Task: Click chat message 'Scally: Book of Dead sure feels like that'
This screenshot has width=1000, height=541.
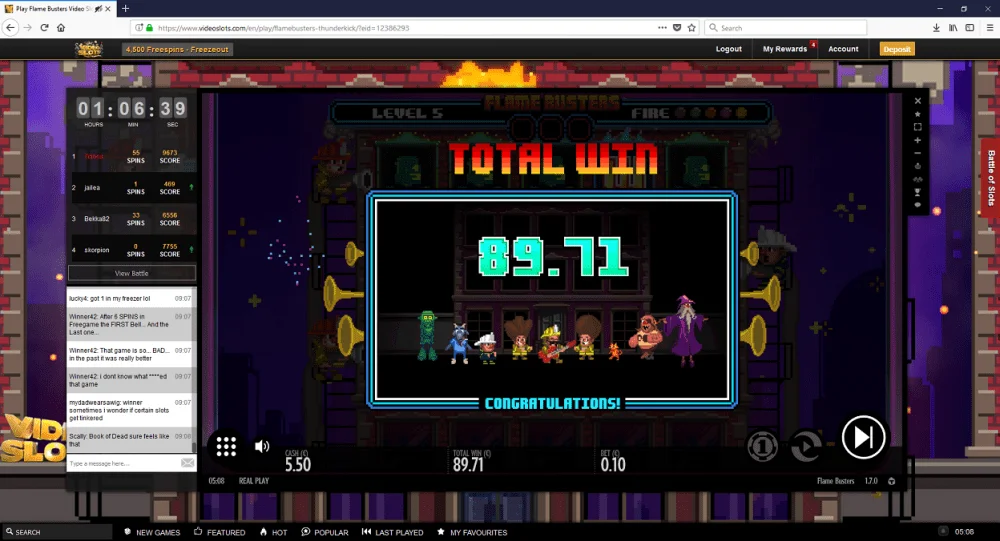Action: click(x=130, y=440)
